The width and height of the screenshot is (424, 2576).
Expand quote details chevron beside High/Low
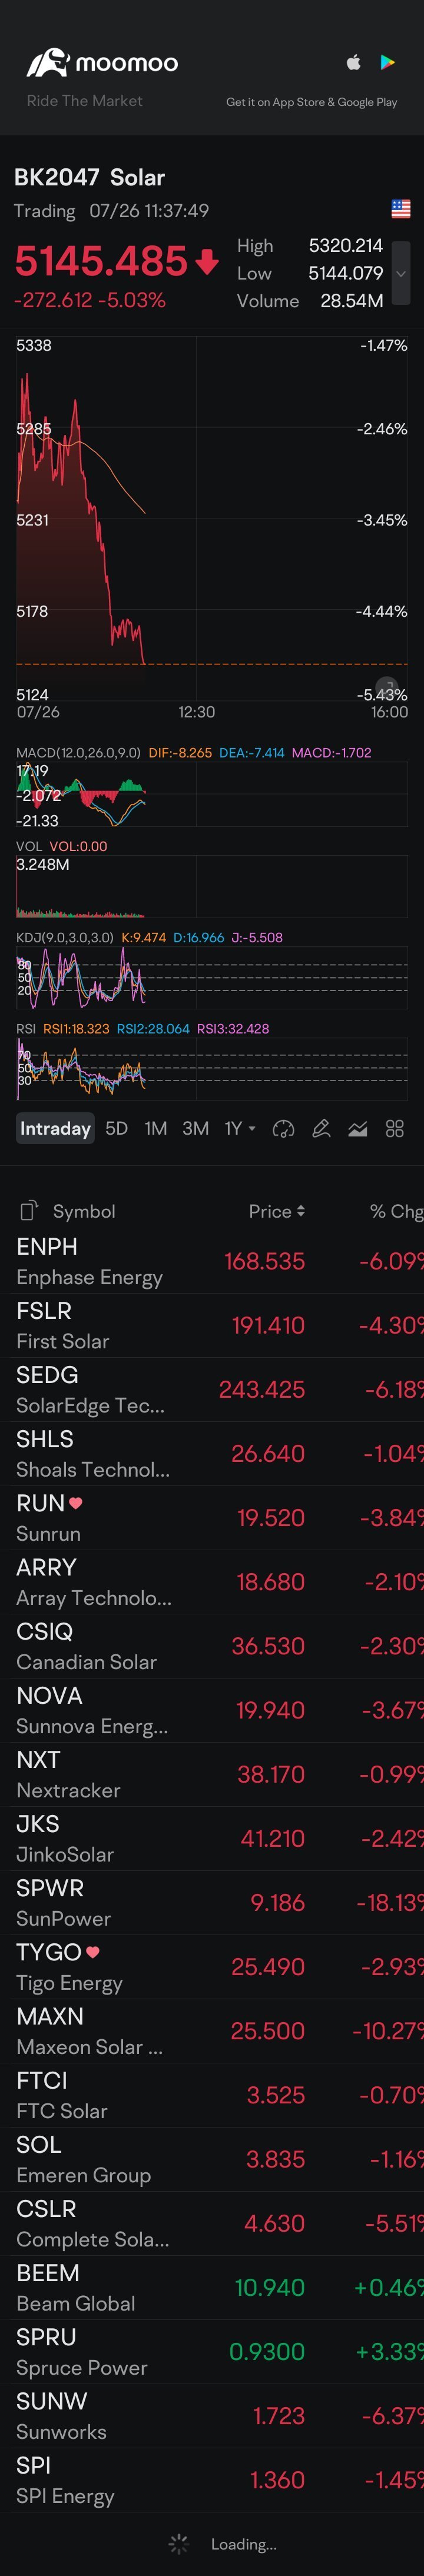pyautogui.click(x=400, y=273)
